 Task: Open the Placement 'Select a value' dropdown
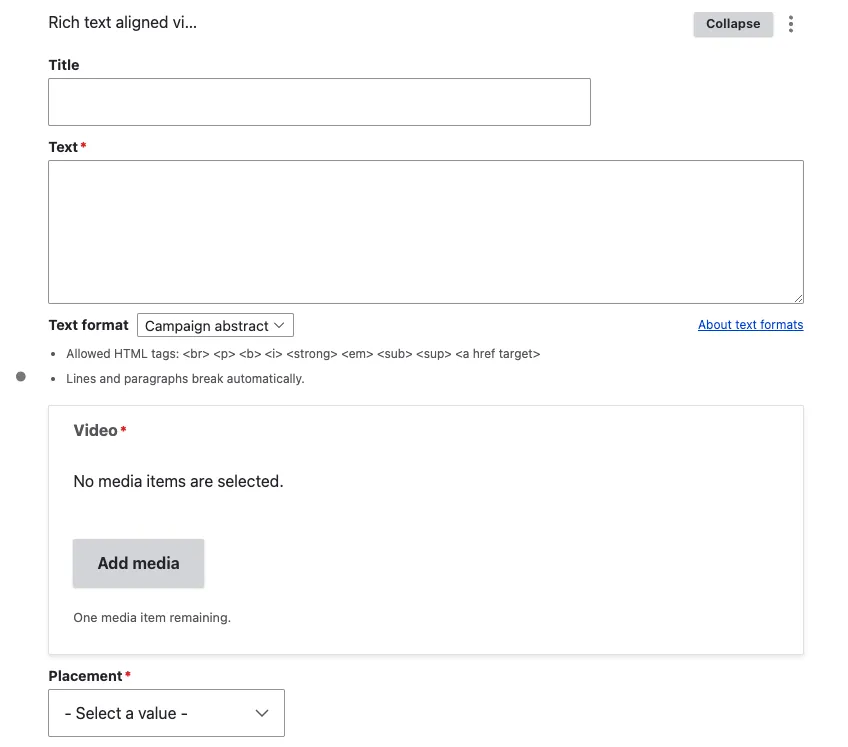[x=166, y=713]
